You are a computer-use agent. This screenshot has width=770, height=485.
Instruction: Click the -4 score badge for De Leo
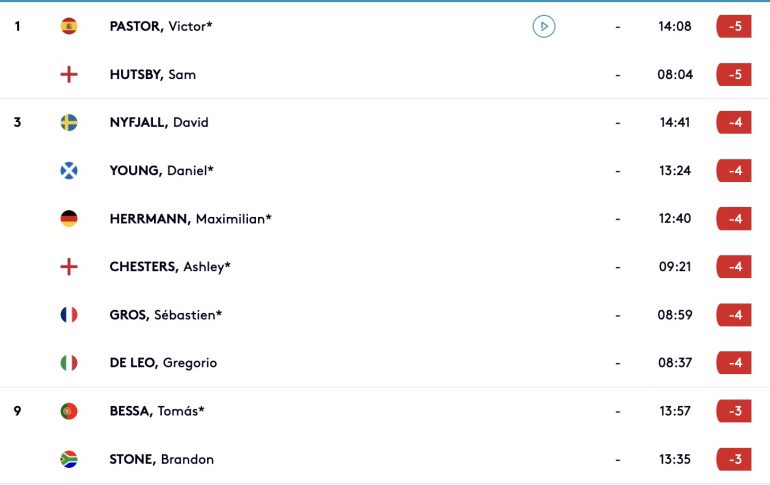click(x=734, y=363)
